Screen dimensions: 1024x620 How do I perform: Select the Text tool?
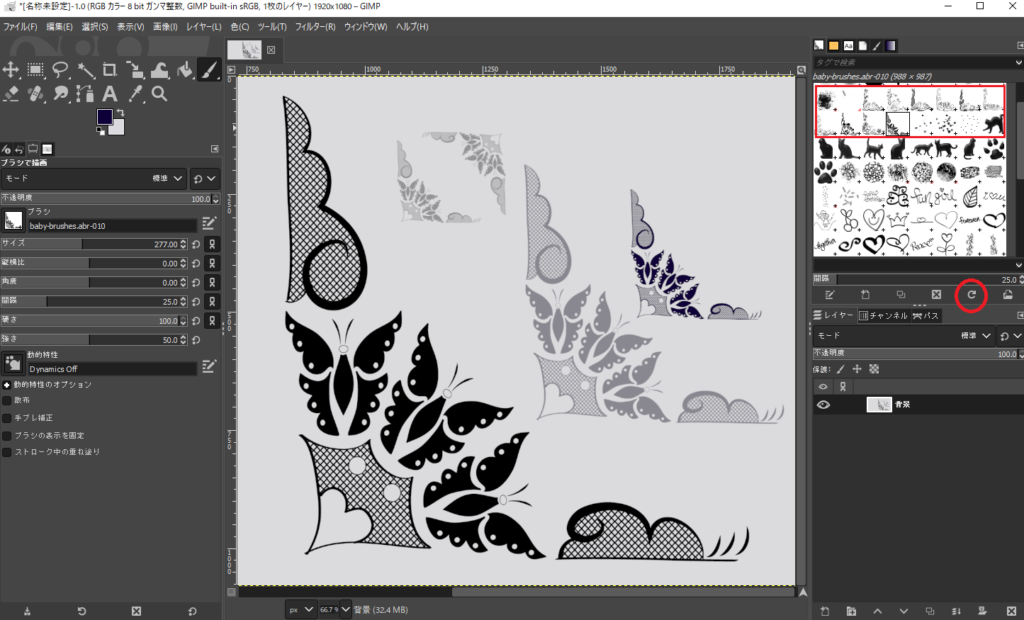click(x=110, y=93)
